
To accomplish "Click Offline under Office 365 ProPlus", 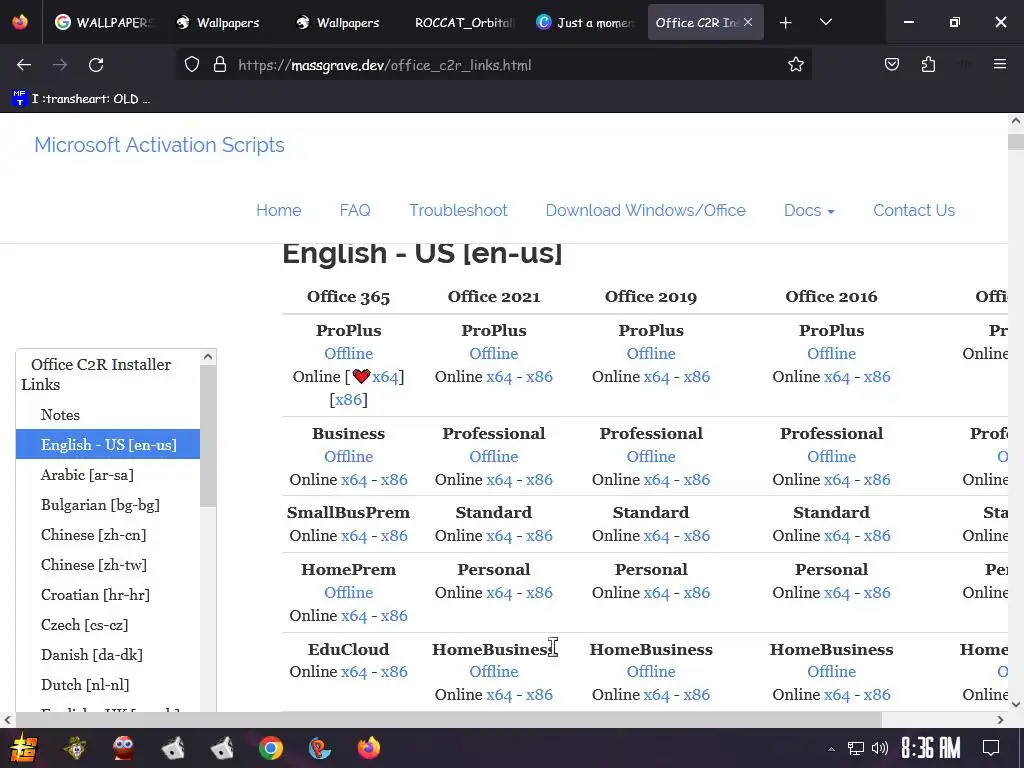I will pos(349,353).
